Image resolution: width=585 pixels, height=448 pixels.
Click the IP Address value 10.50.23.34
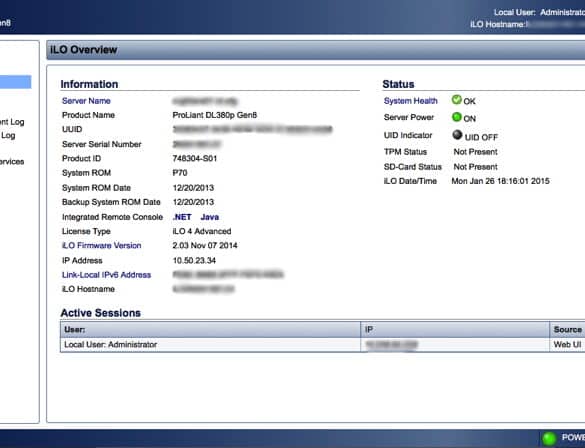(194, 260)
